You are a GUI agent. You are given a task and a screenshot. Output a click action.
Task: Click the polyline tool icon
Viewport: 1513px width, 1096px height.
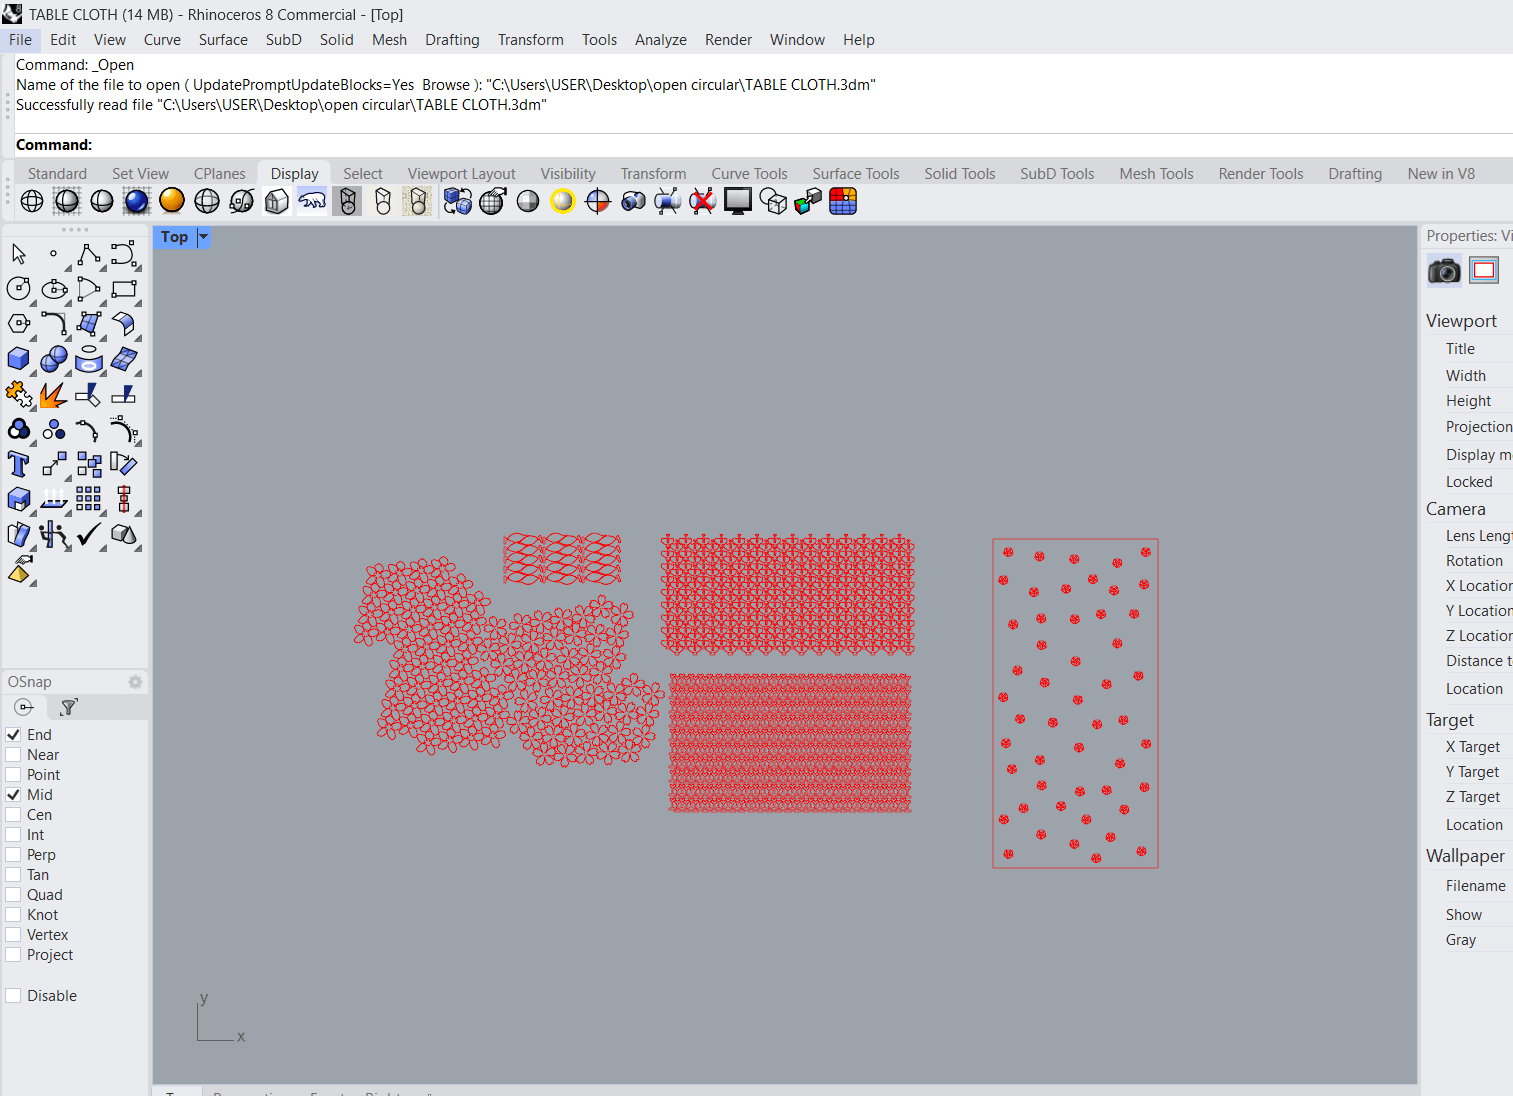(89, 254)
